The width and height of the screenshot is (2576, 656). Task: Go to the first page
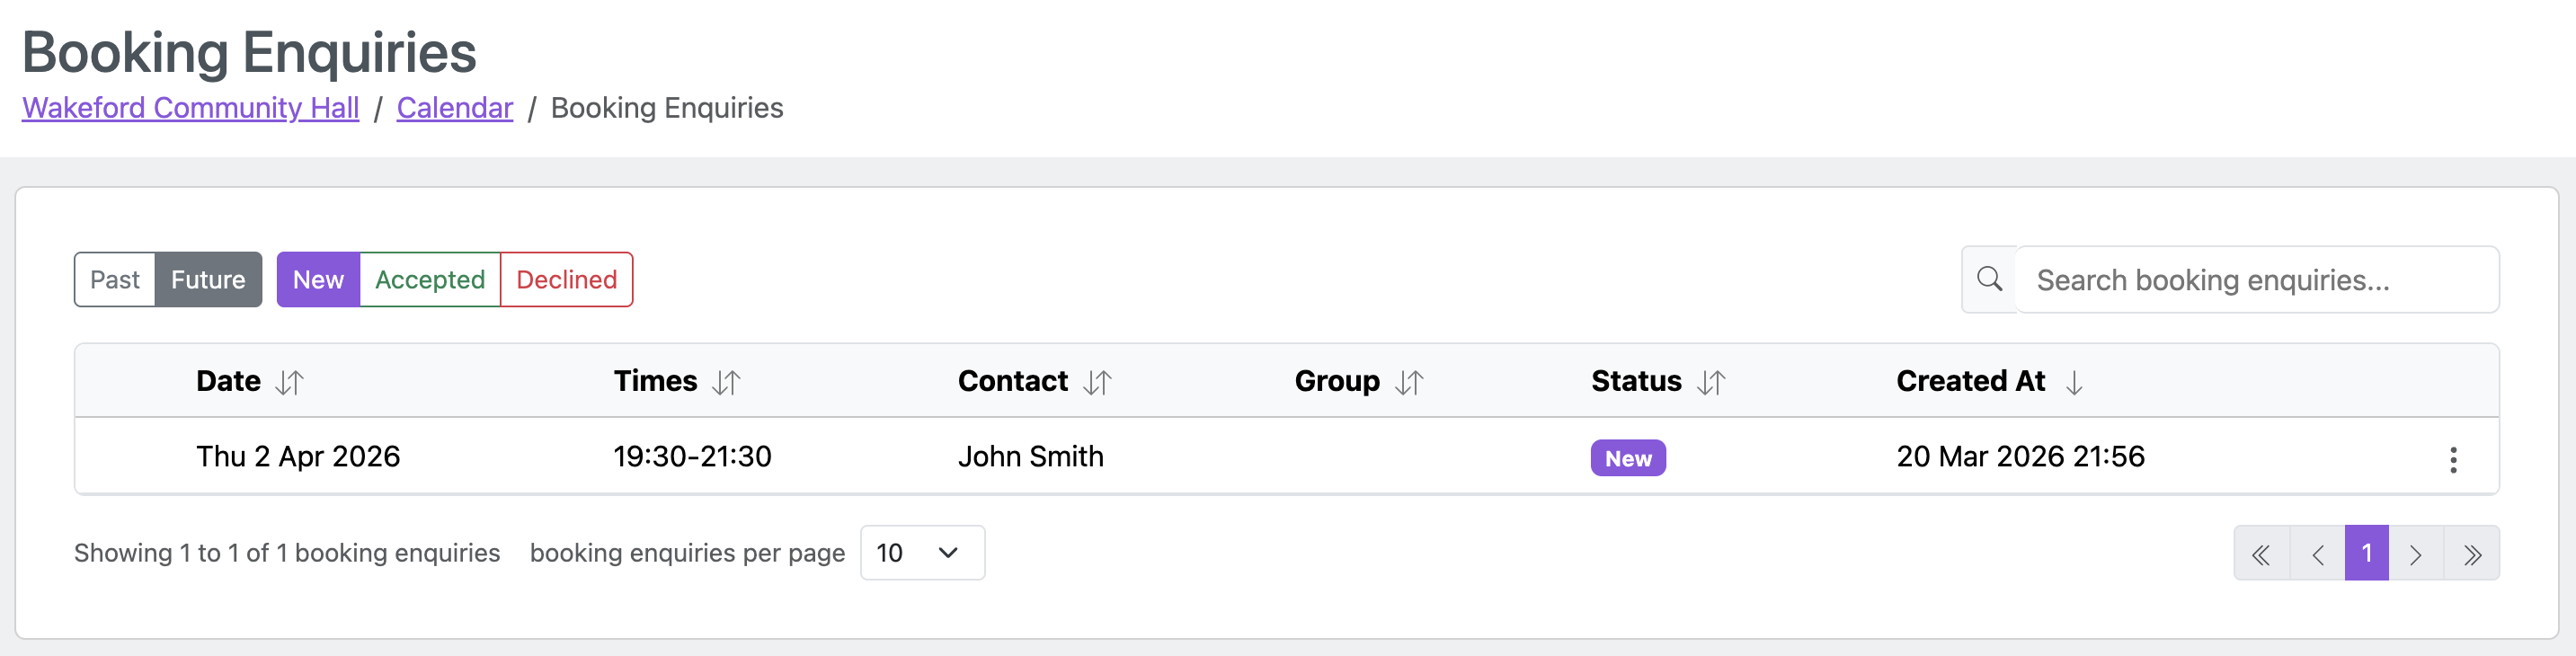(x=2261, y=554)
